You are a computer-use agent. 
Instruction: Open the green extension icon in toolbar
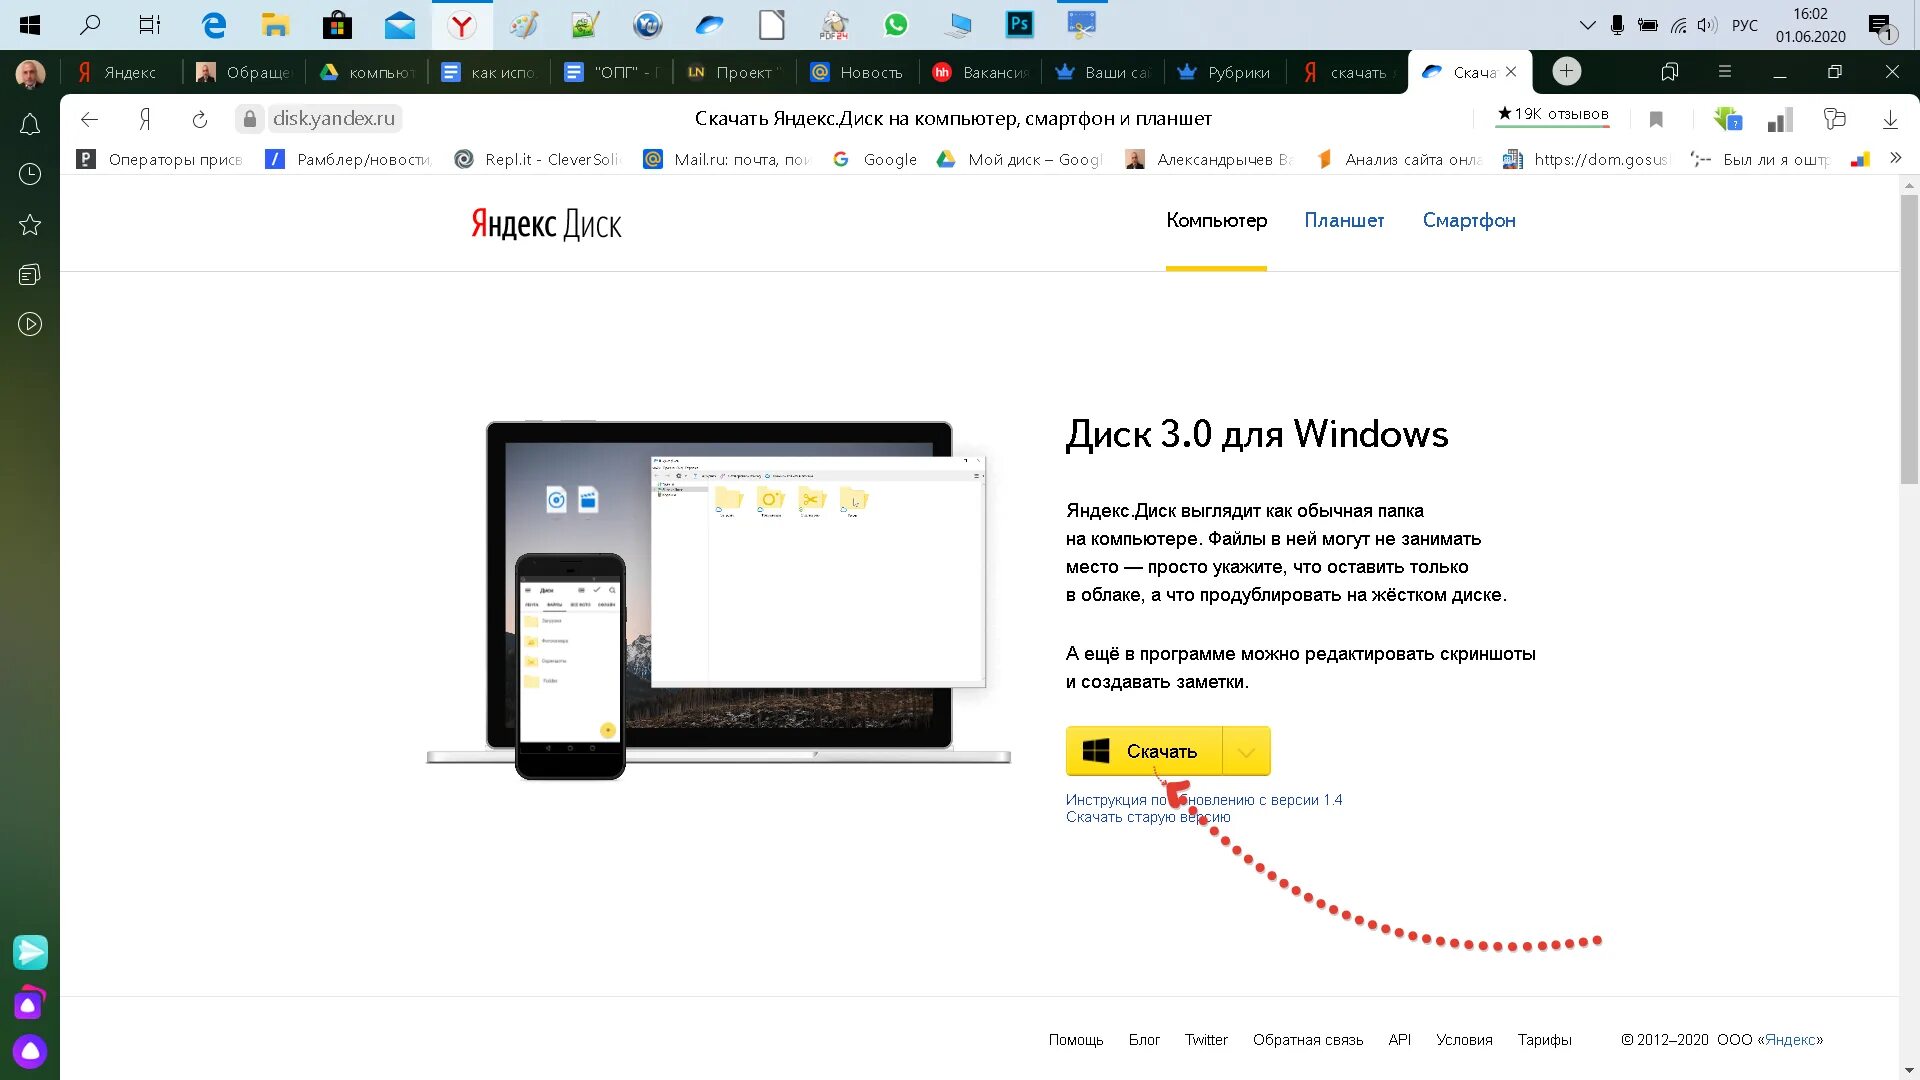[1727, 119]
